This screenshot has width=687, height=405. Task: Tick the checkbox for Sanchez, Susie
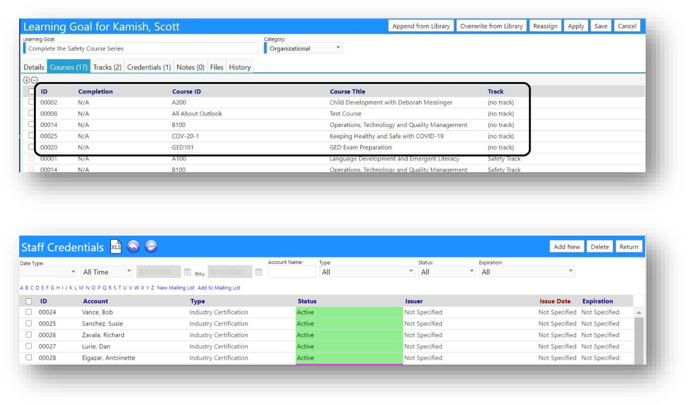pyautogui.click(x=28, y=323)
